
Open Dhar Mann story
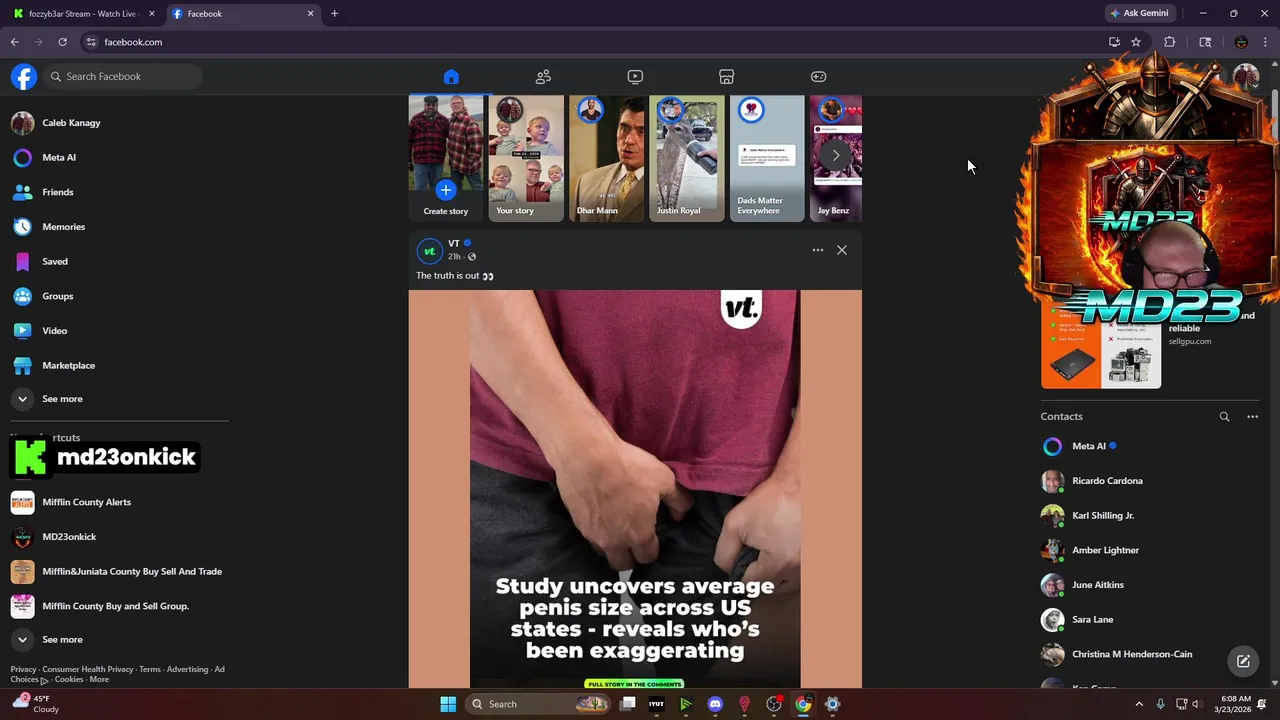pos(607,158)
